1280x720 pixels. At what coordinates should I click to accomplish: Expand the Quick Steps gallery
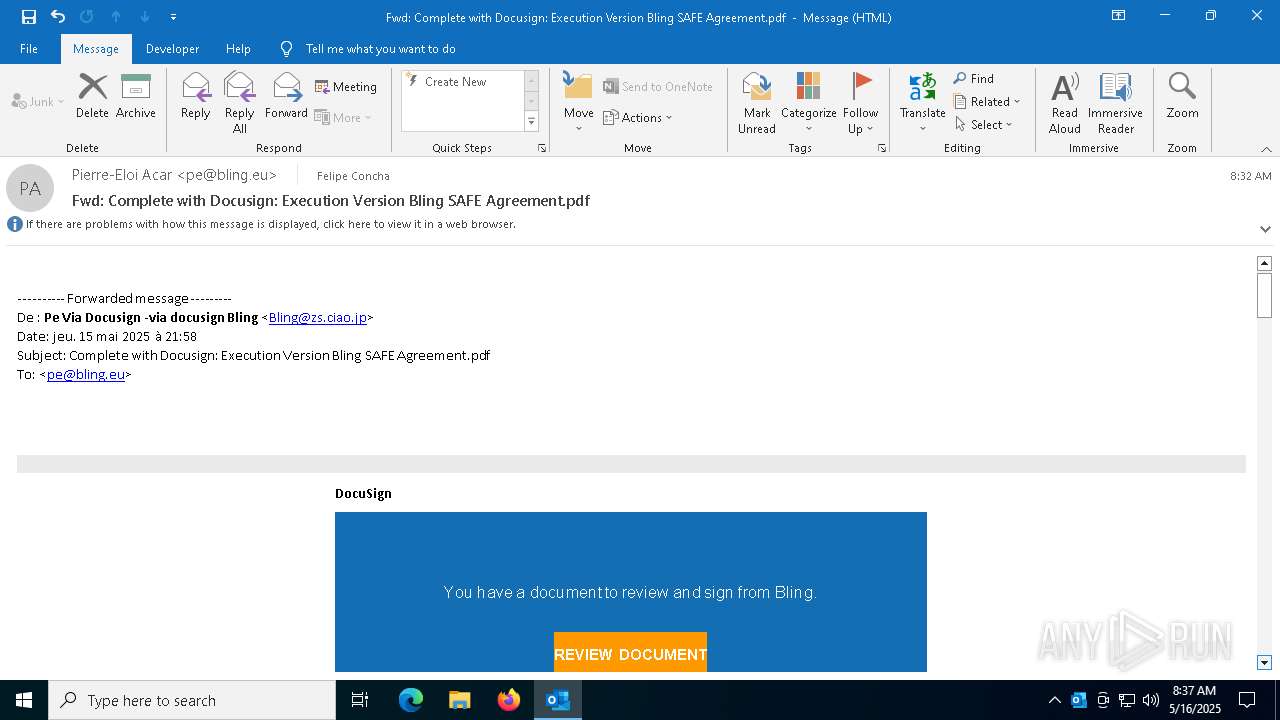coord(531,122)
